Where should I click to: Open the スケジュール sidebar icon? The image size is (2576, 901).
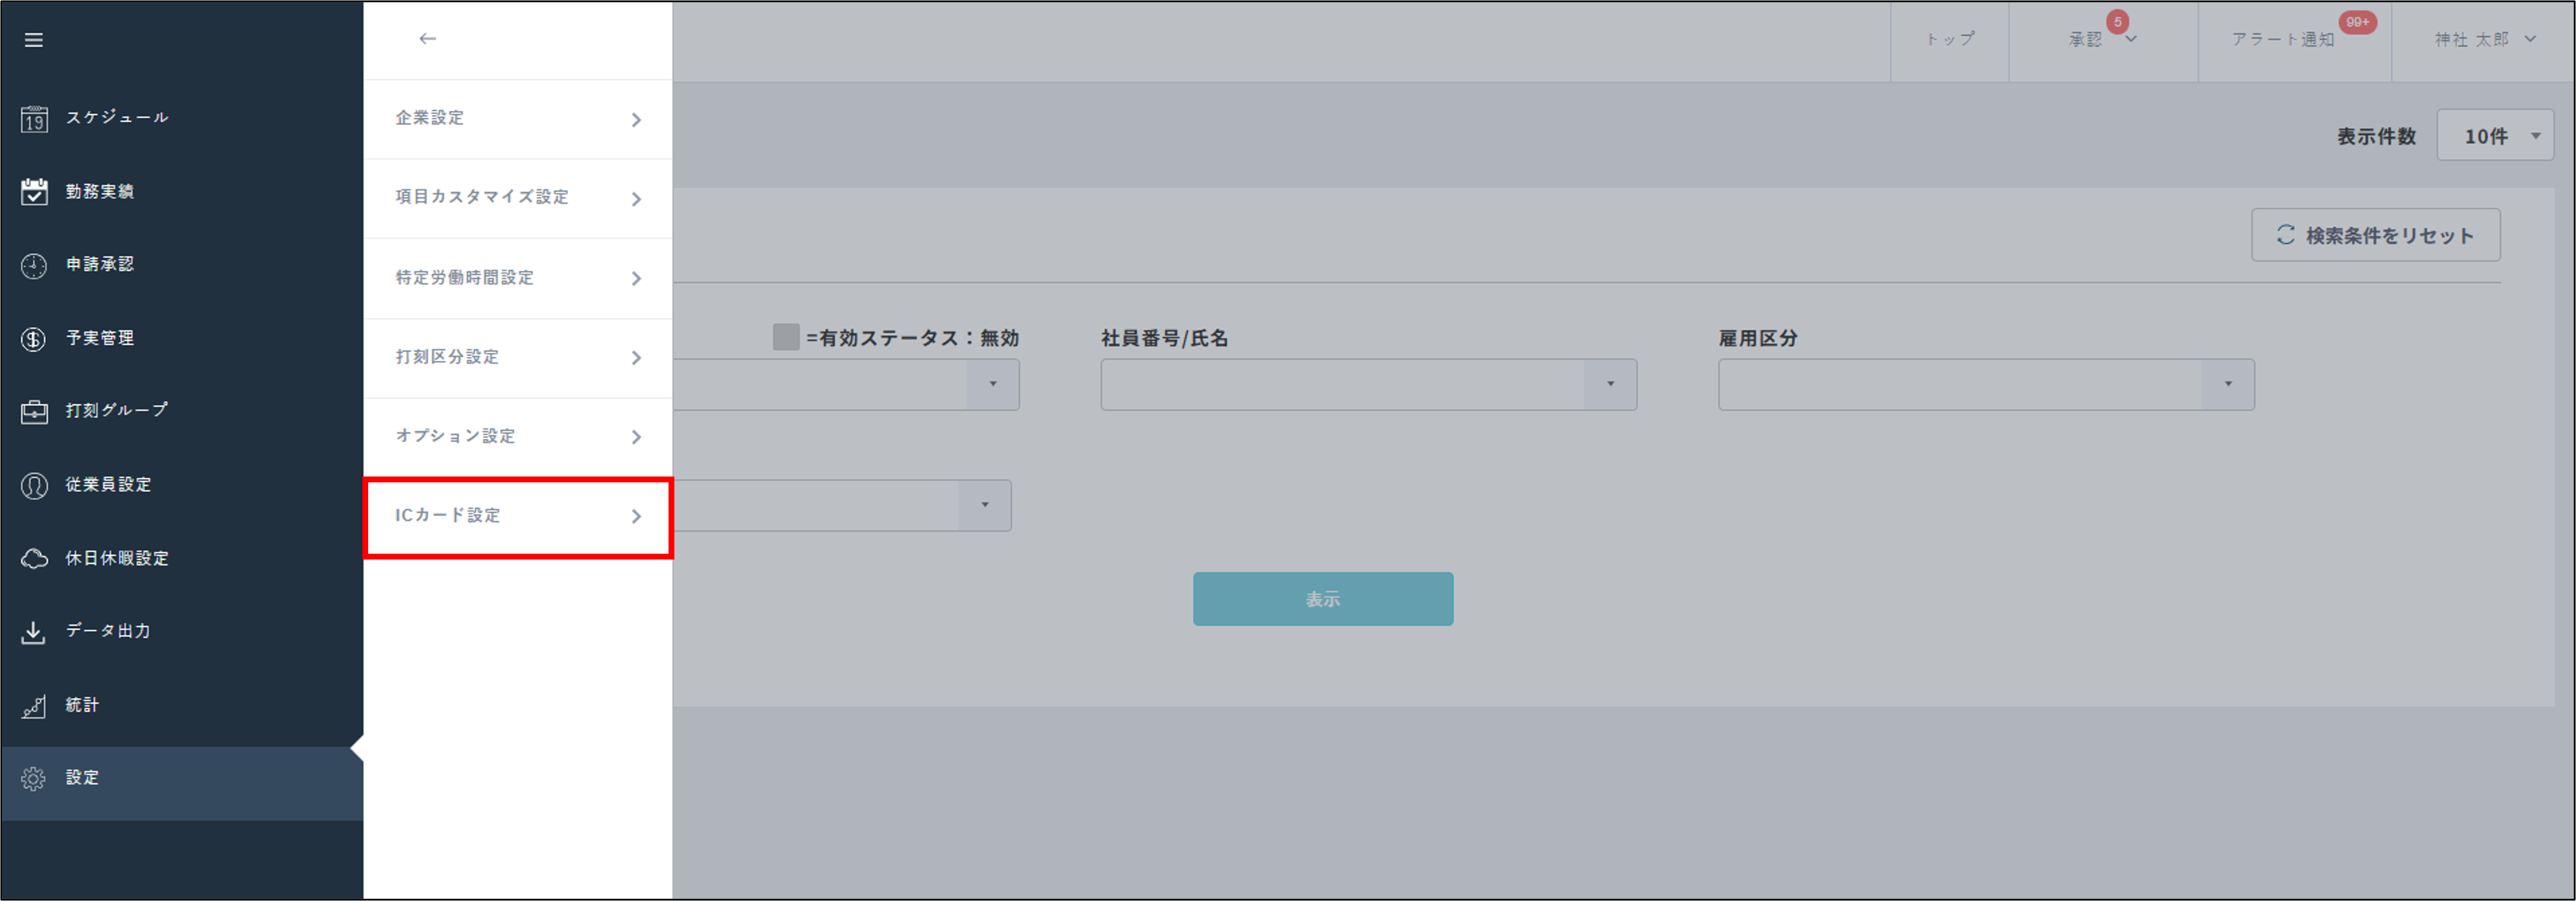tap(33, 117)
